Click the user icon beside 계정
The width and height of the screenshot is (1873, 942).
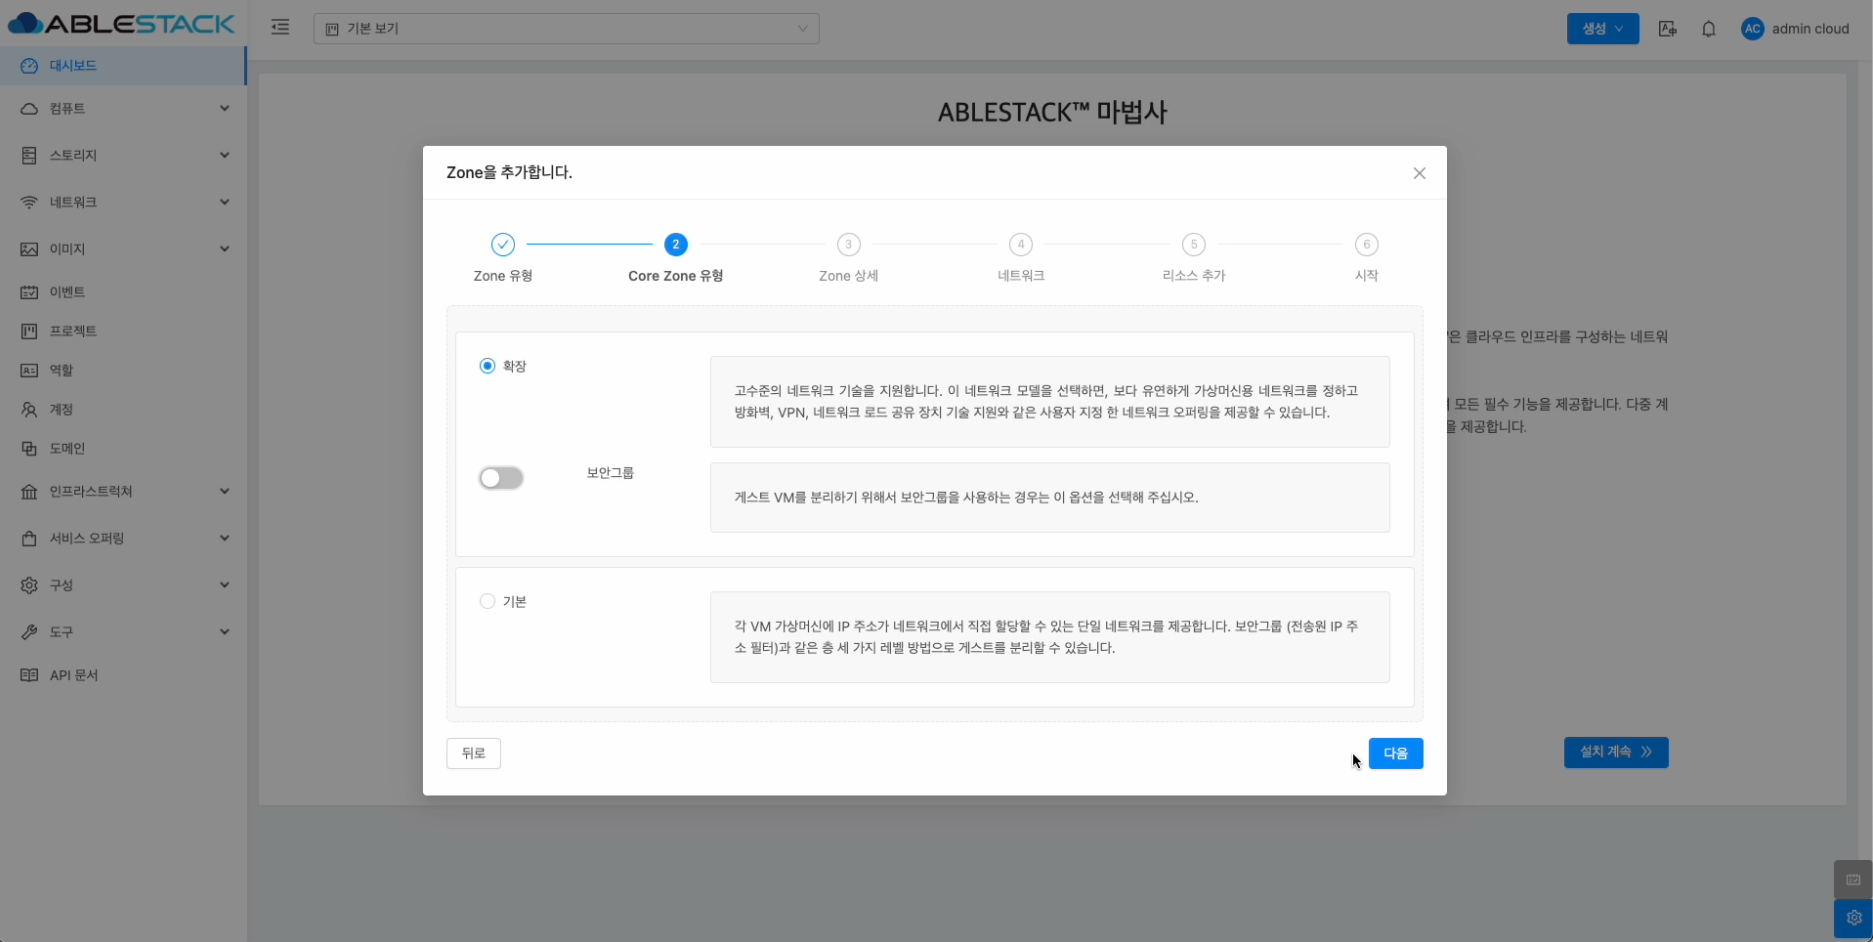click(29, 410)
